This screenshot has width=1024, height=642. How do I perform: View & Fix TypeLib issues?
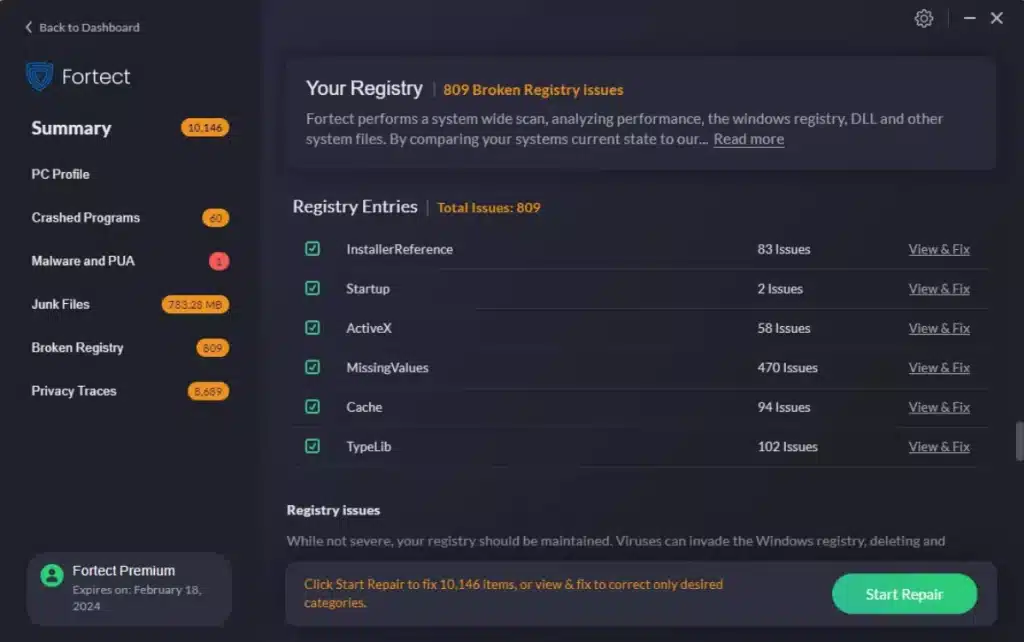coord(938,447)
